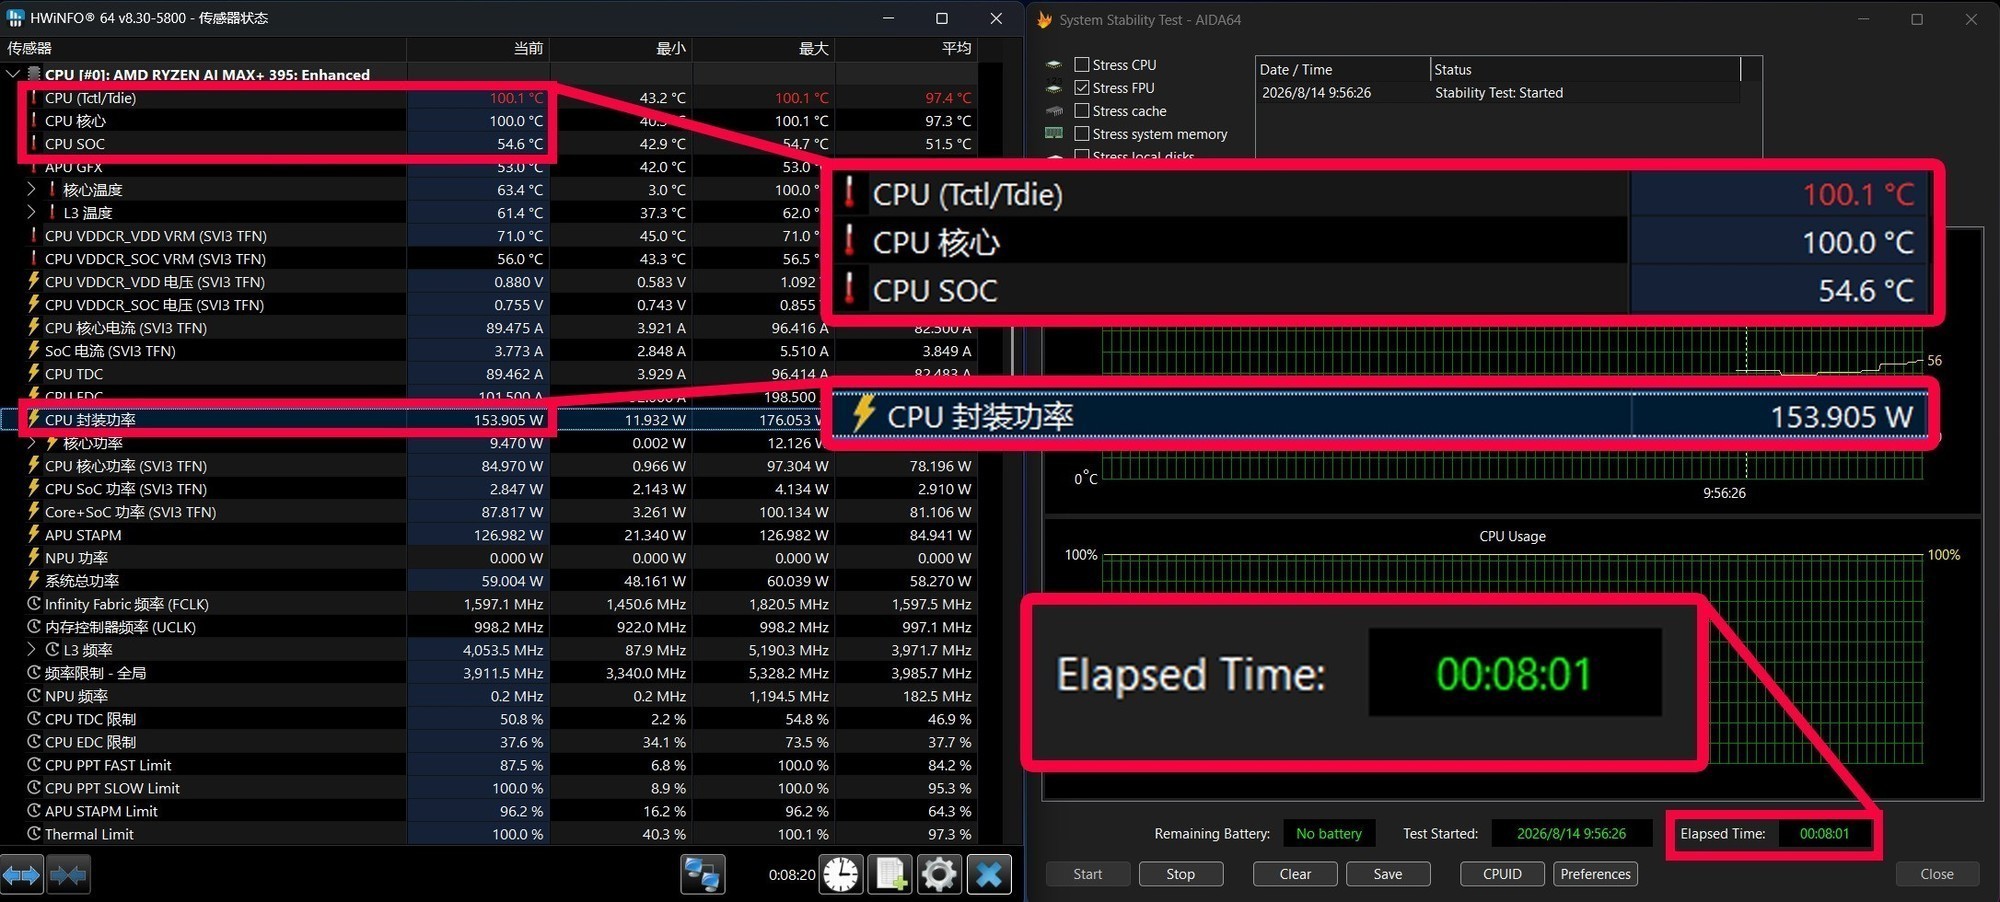Viewport: 2000px width, 902px height.
Task: Click the Test Started date value field
Action: (1571, 833)
